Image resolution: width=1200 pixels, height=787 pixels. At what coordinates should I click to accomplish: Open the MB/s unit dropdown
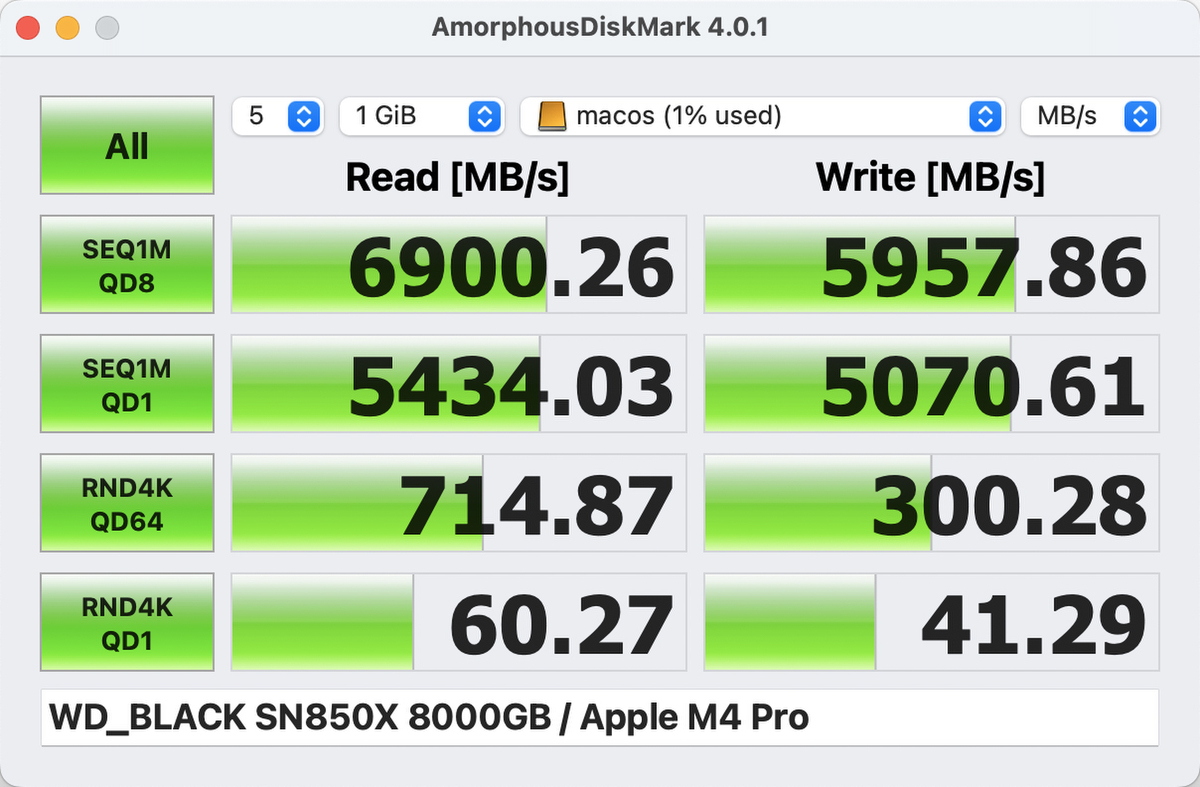click(x=1090, y=116)
